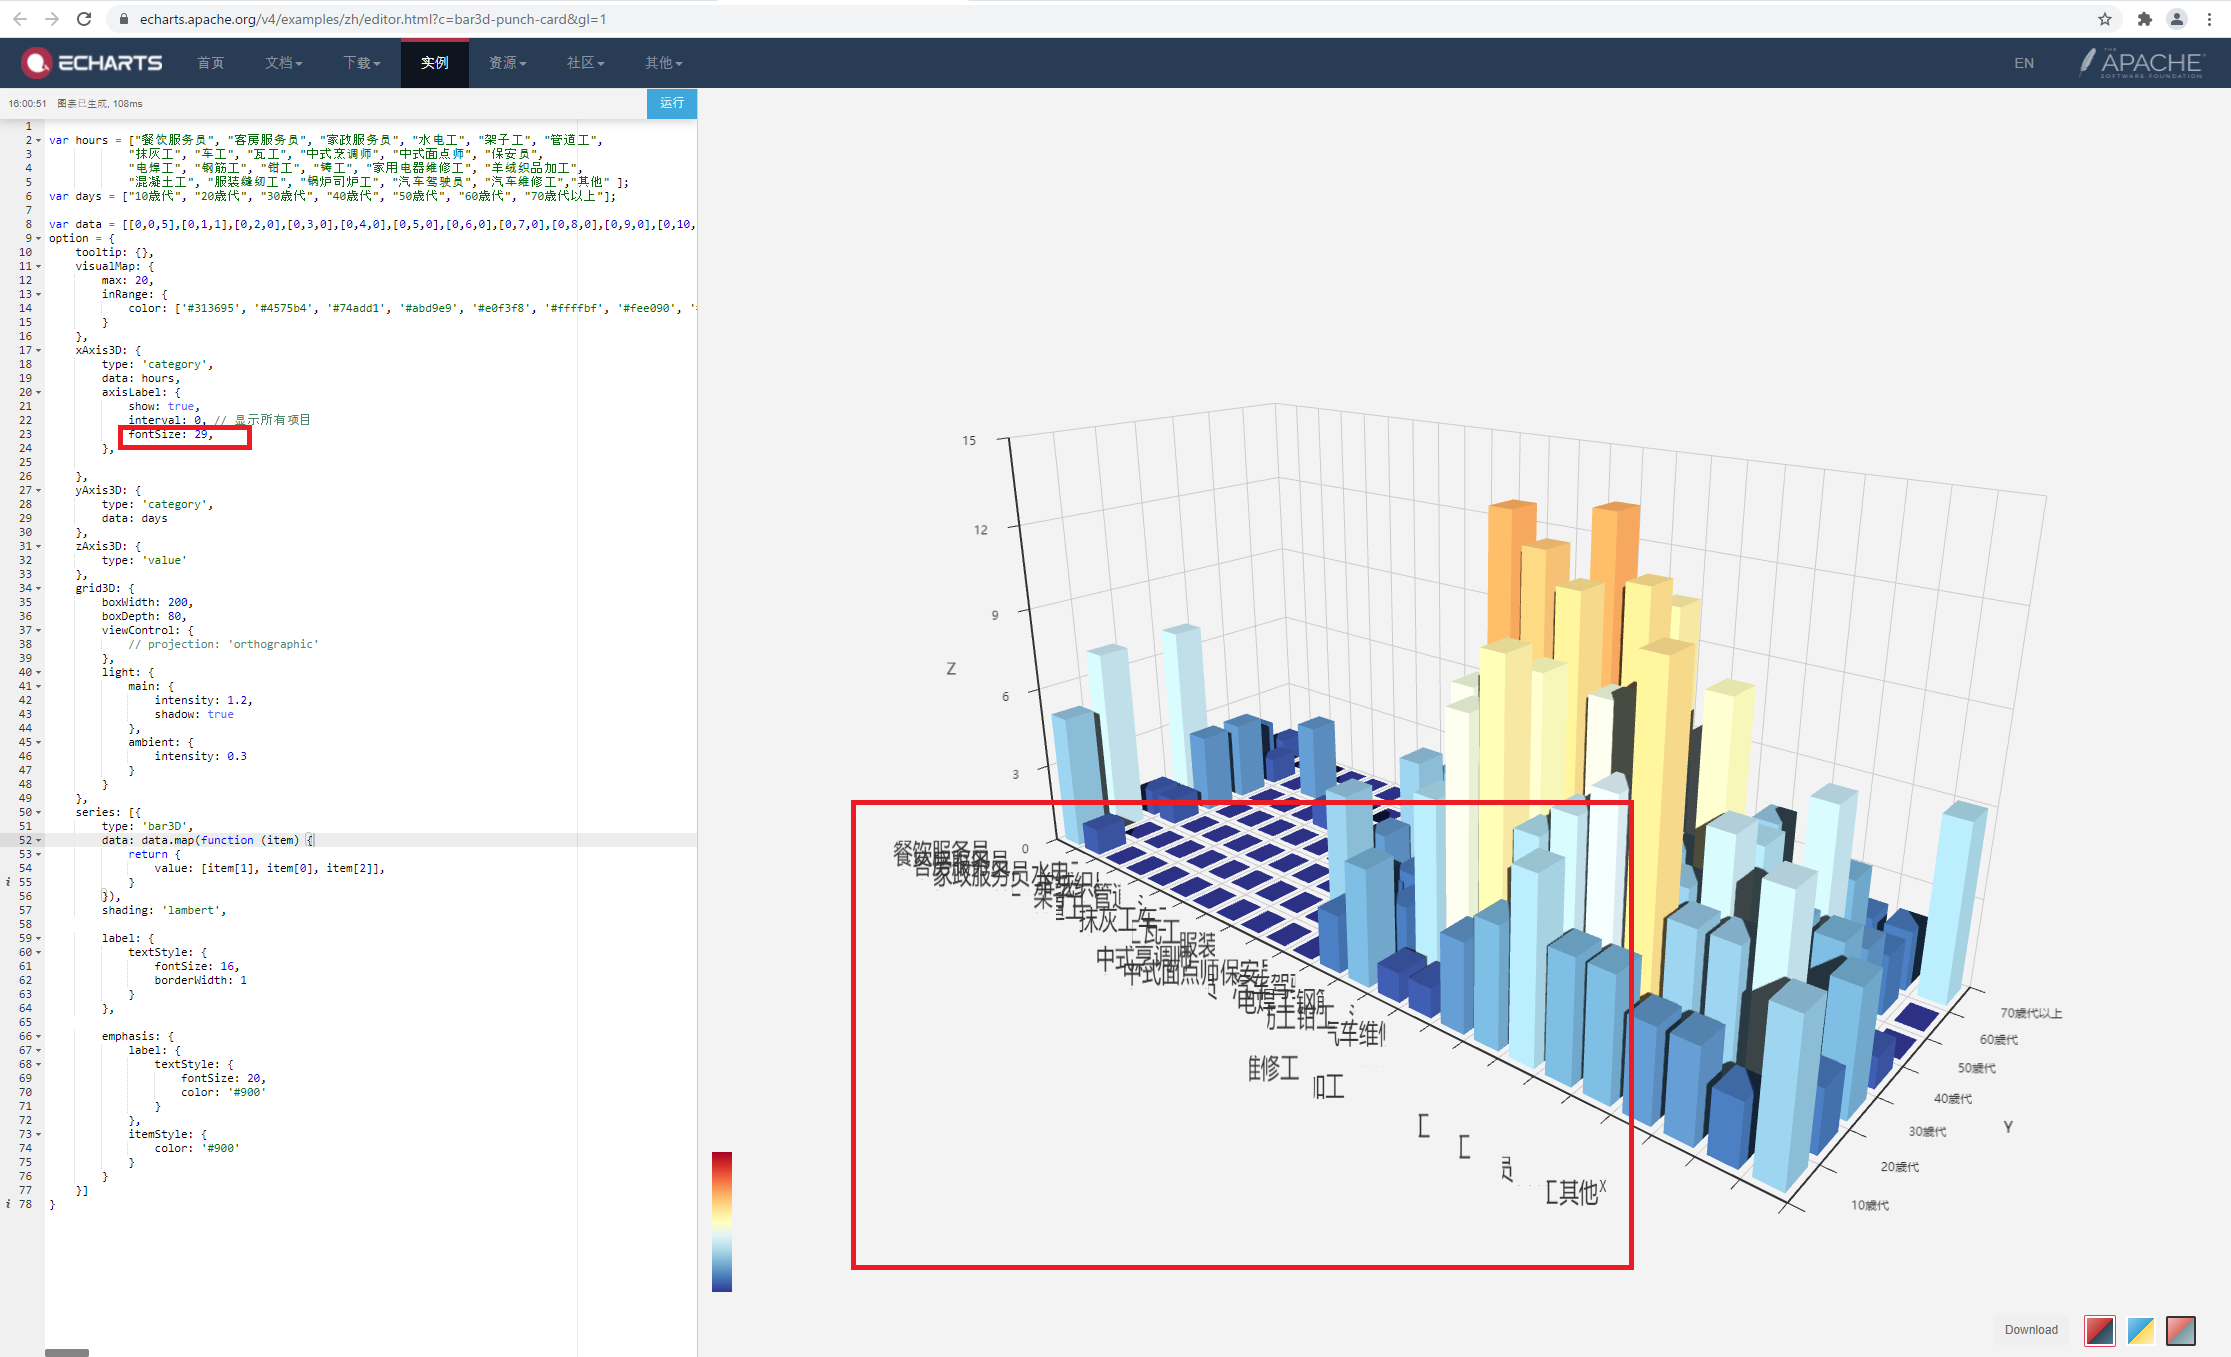This screenshot has width=2231, height=1357.
Task: Open the 文档 dropdown menu
Action: click(x=283, y=62)
